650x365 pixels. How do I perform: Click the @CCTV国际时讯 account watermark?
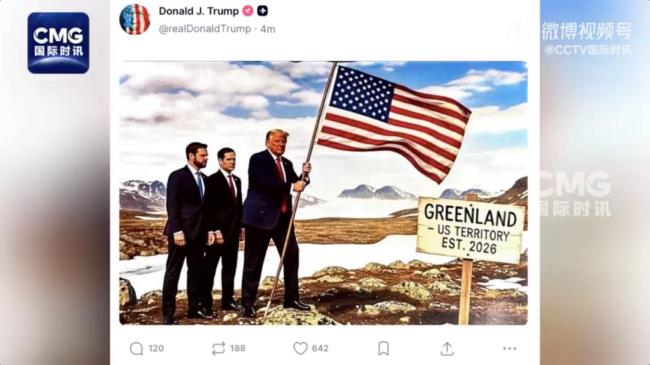(588, 50)
